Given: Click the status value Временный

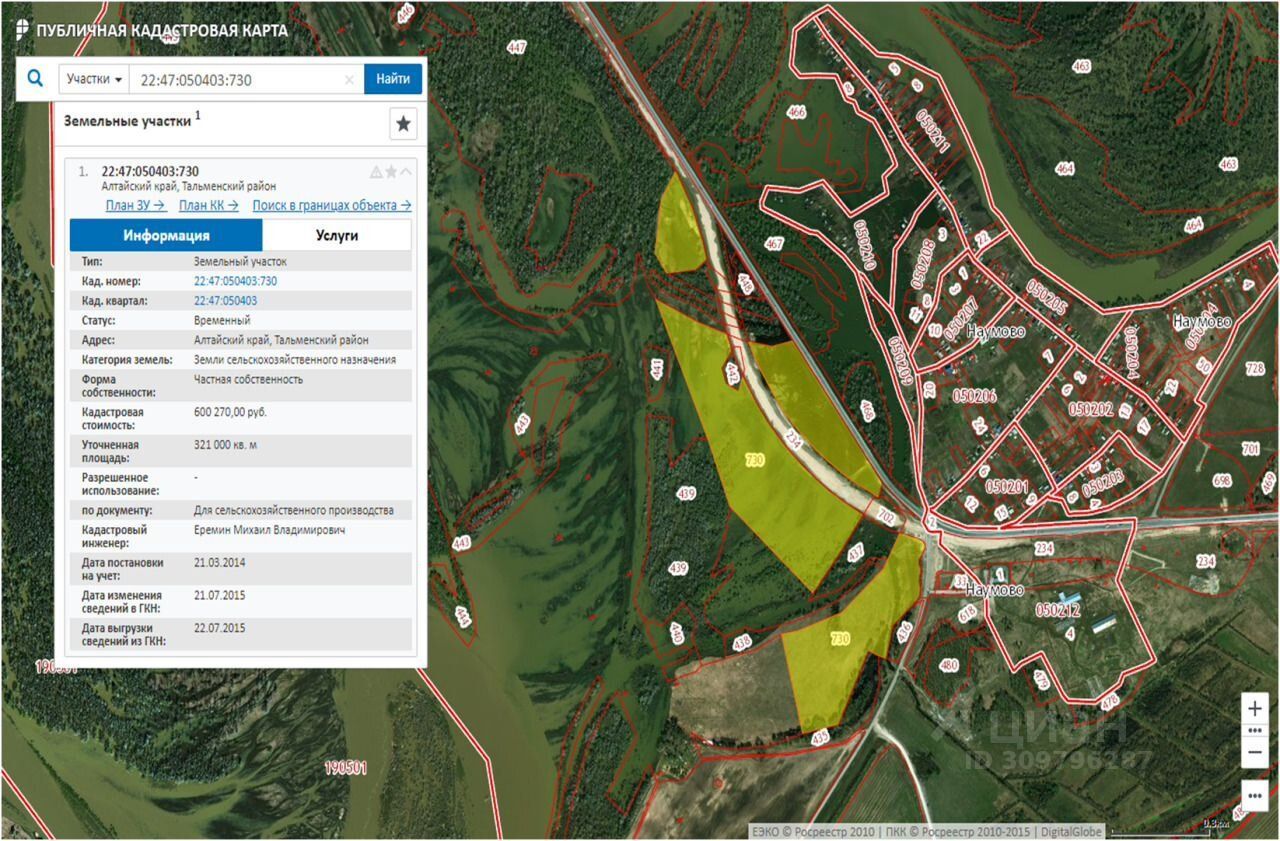Looking at the screenshot, I should click(222, 321).
